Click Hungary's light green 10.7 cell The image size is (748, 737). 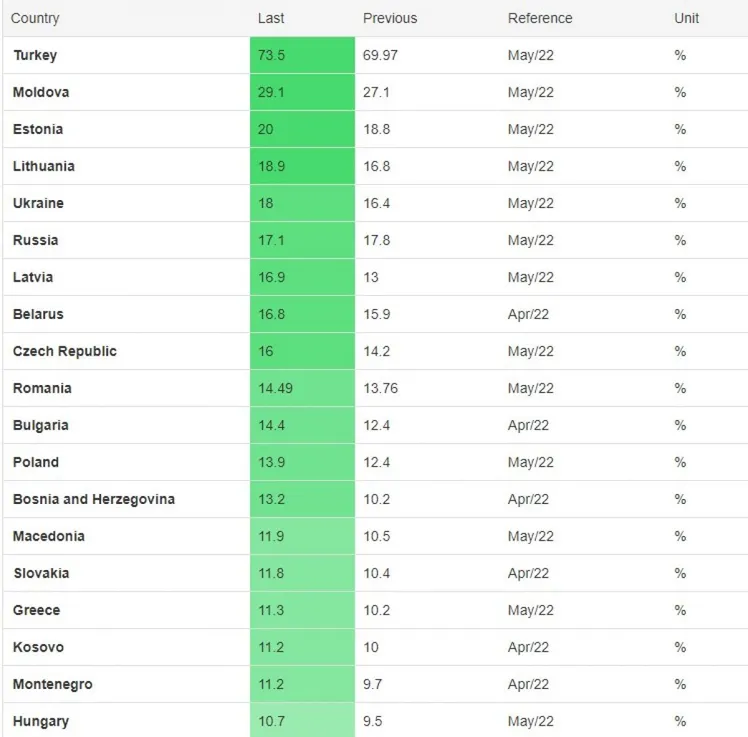pyautogui.click(x=302, y=722)
